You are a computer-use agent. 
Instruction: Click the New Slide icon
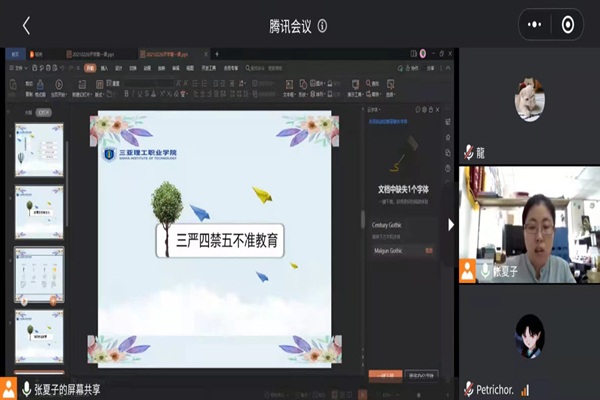coord(82,84)
